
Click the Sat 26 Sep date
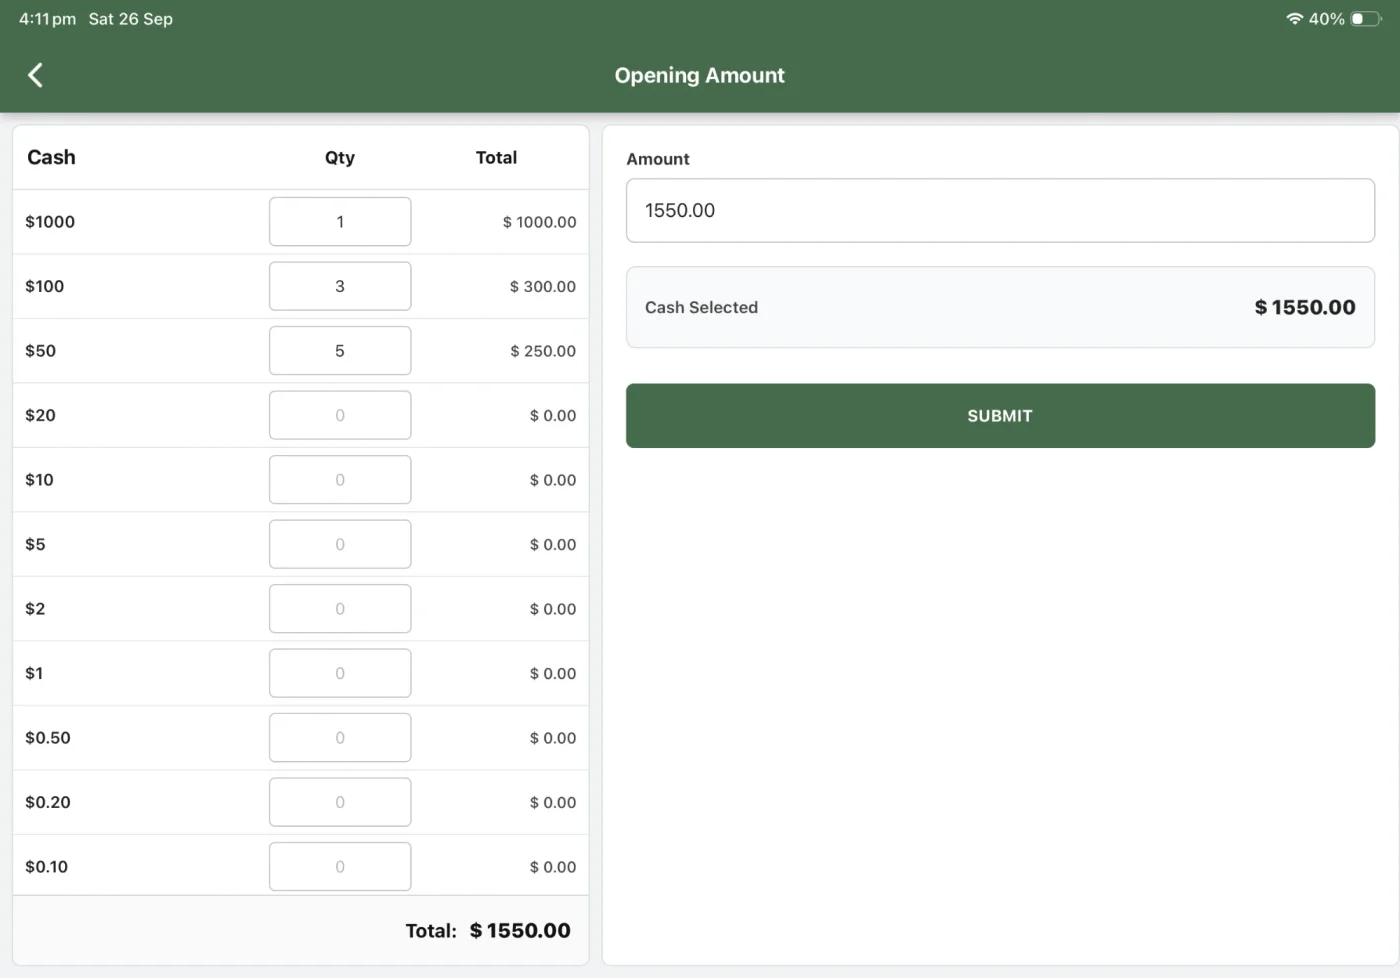pyautogui.click(x=130, y=19)
